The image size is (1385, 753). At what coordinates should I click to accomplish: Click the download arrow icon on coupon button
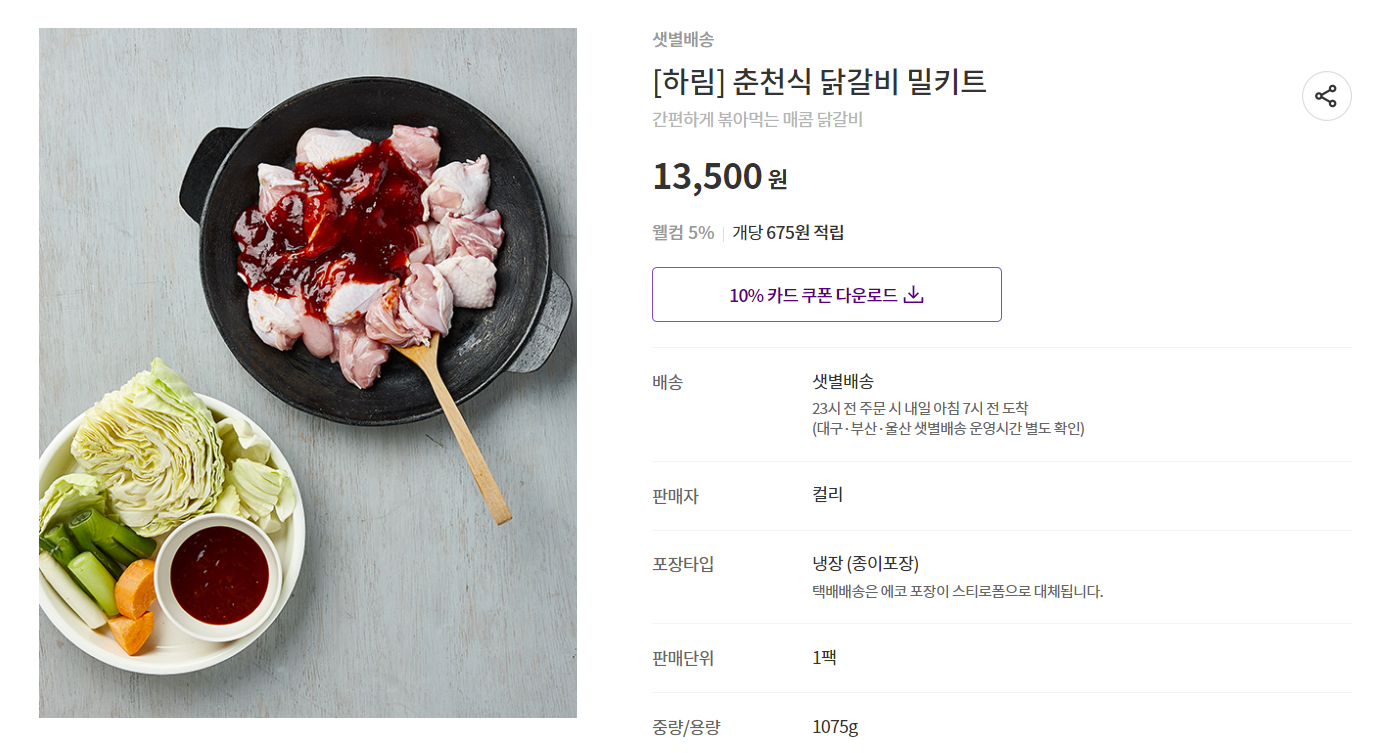pyautogui.click(x=913, y=295)
